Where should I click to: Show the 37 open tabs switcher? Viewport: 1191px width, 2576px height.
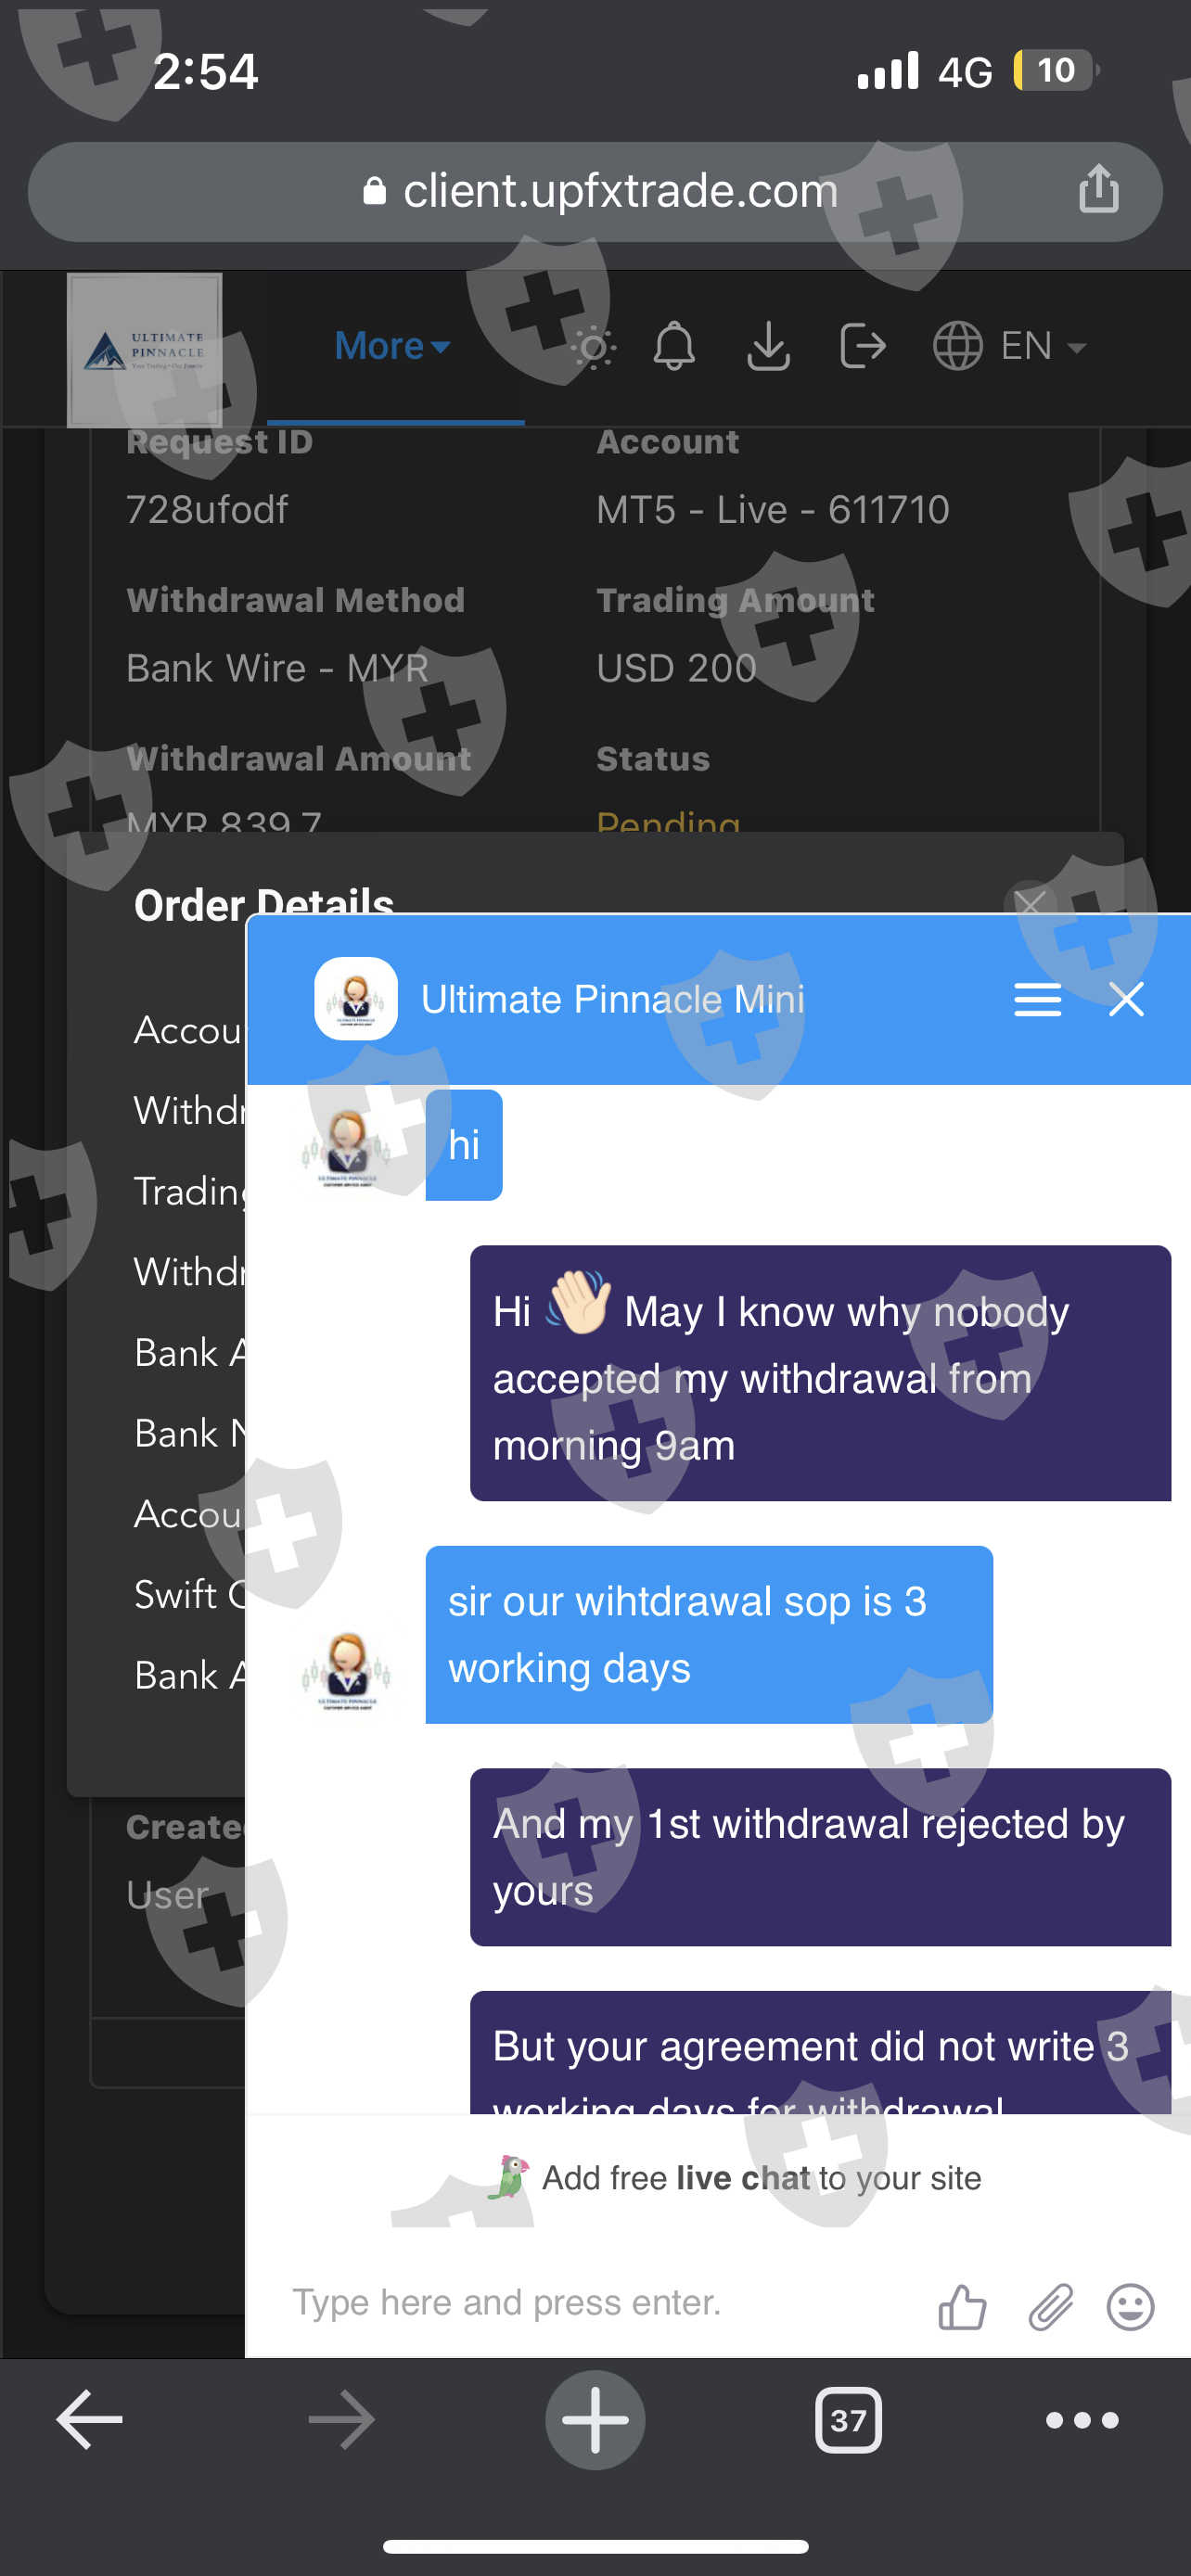pos(848,2420)
